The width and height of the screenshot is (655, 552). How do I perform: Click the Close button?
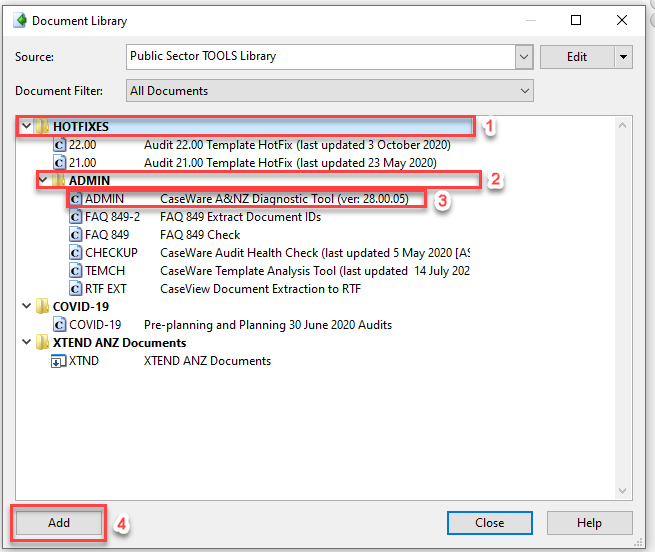click(490, 523)
